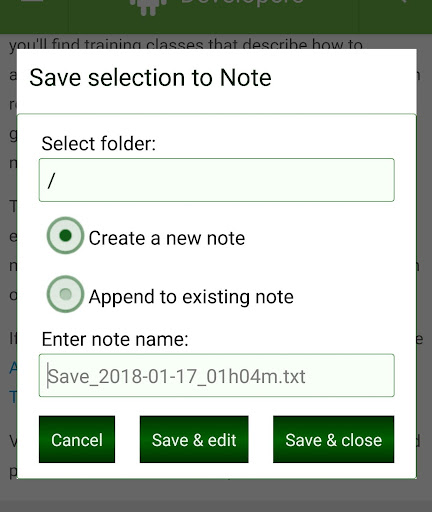Tap the Android robot logo icon
Image resolution: width=432 pixels, height=512 pixels.
(x=148, y=7)
